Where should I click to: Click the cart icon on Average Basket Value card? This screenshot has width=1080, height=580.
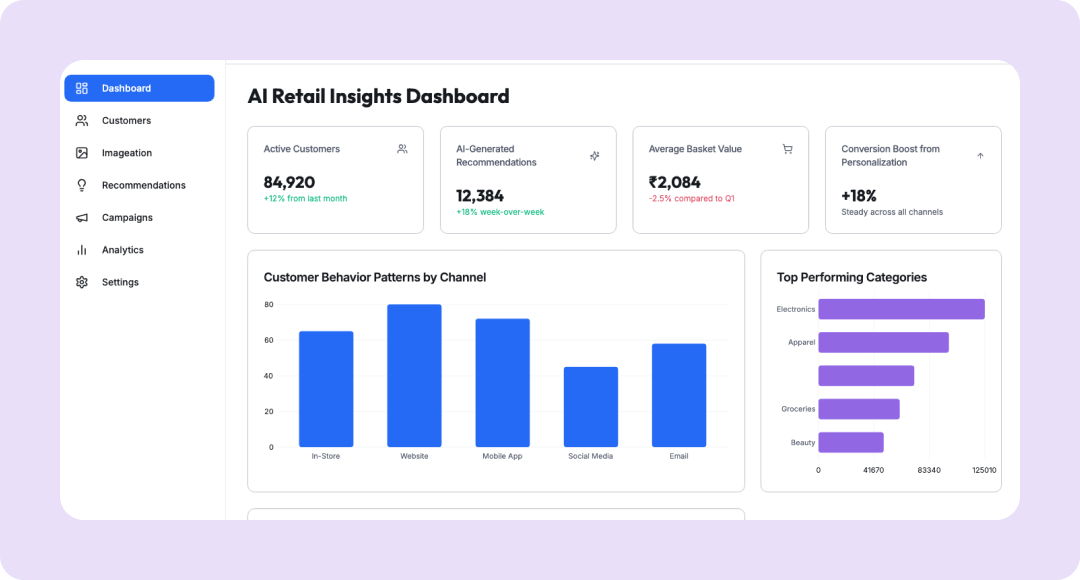click(x=787, y=149)
